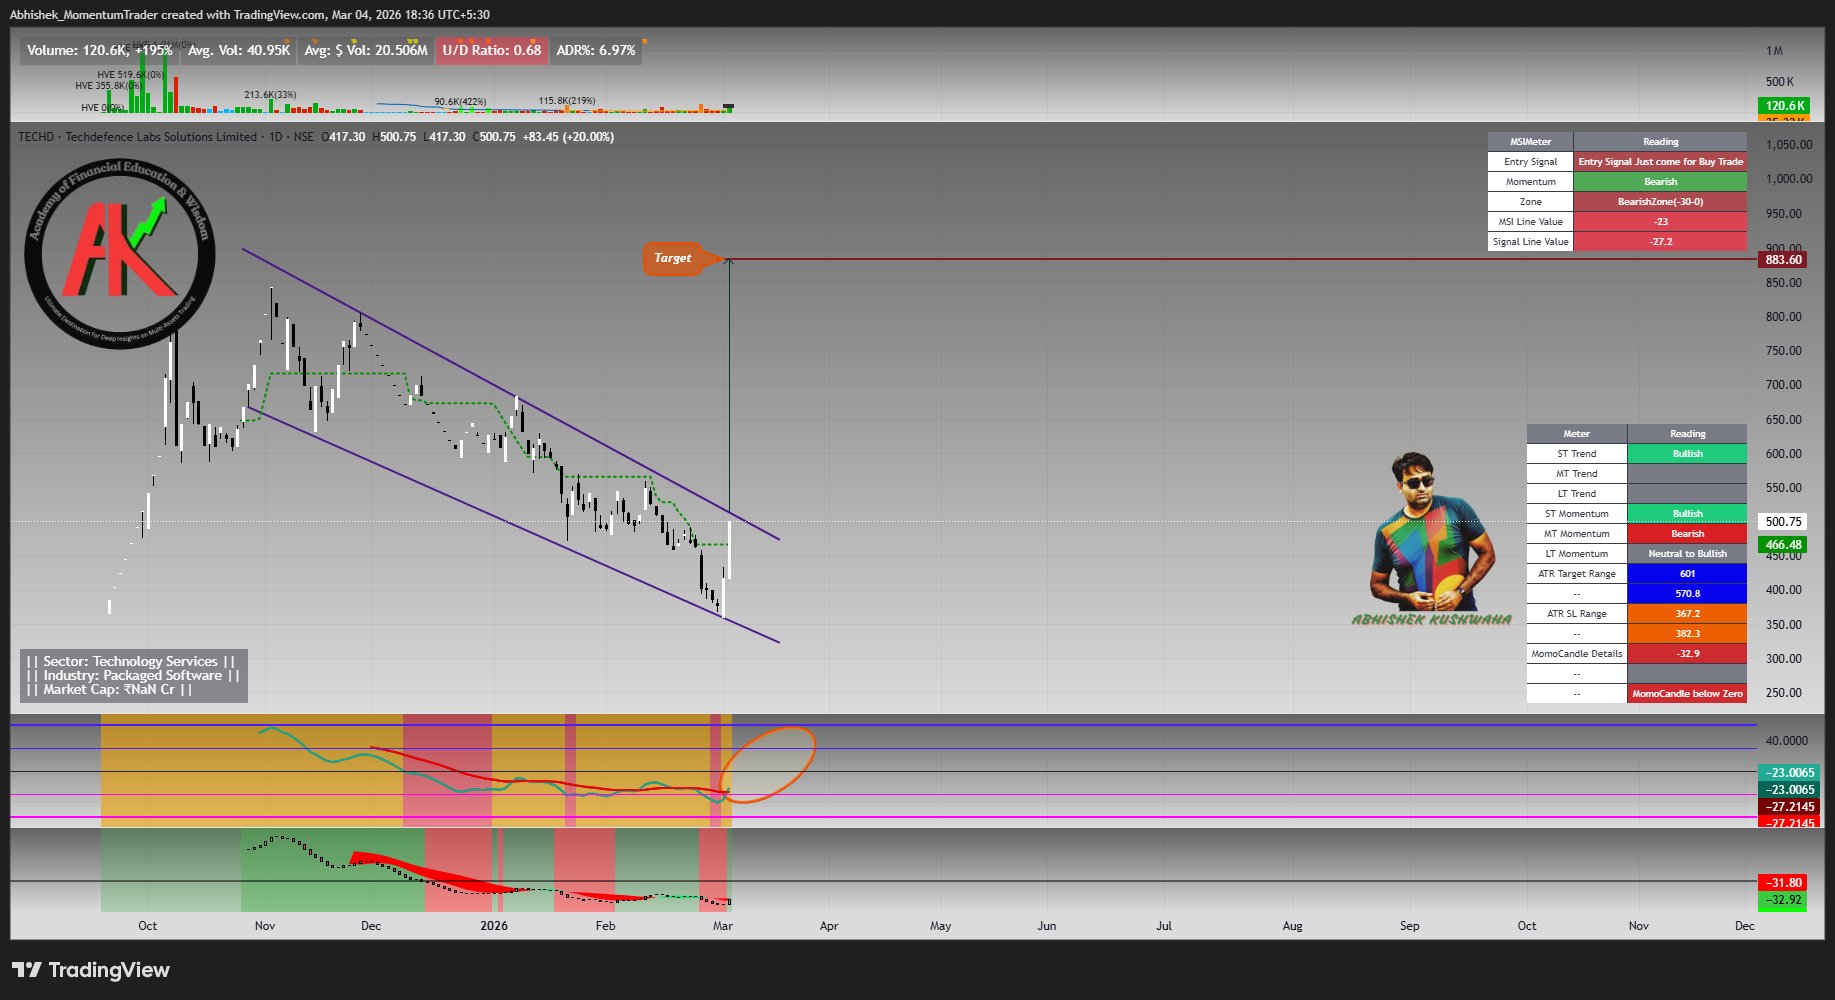
Task: Click the TradingView logo
Action: coord(91,970)
